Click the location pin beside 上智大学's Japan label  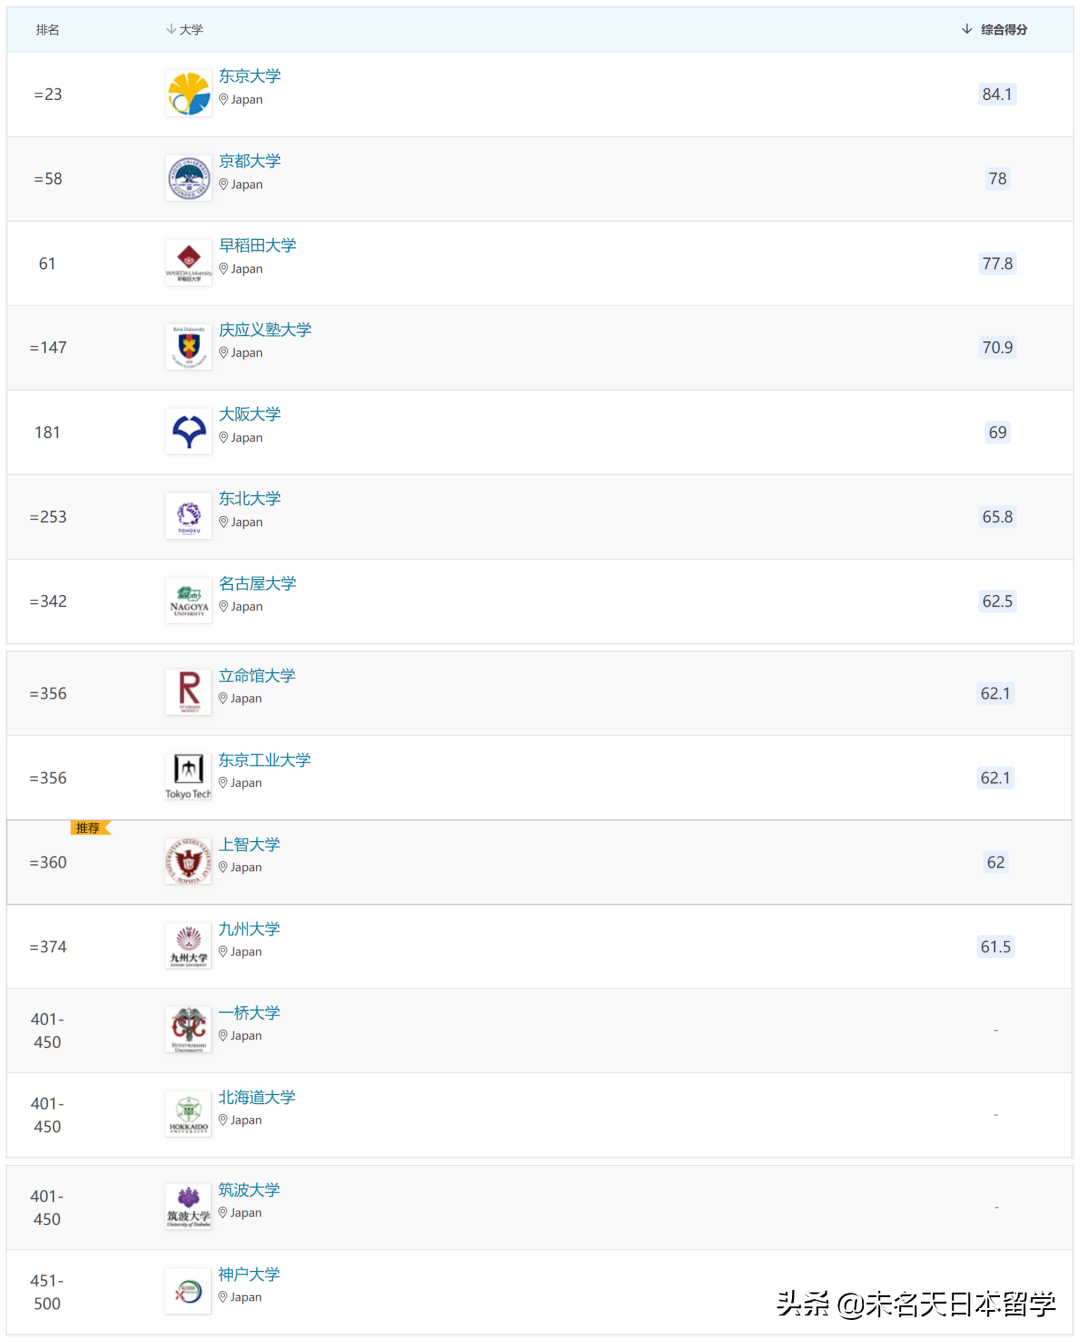222,867
